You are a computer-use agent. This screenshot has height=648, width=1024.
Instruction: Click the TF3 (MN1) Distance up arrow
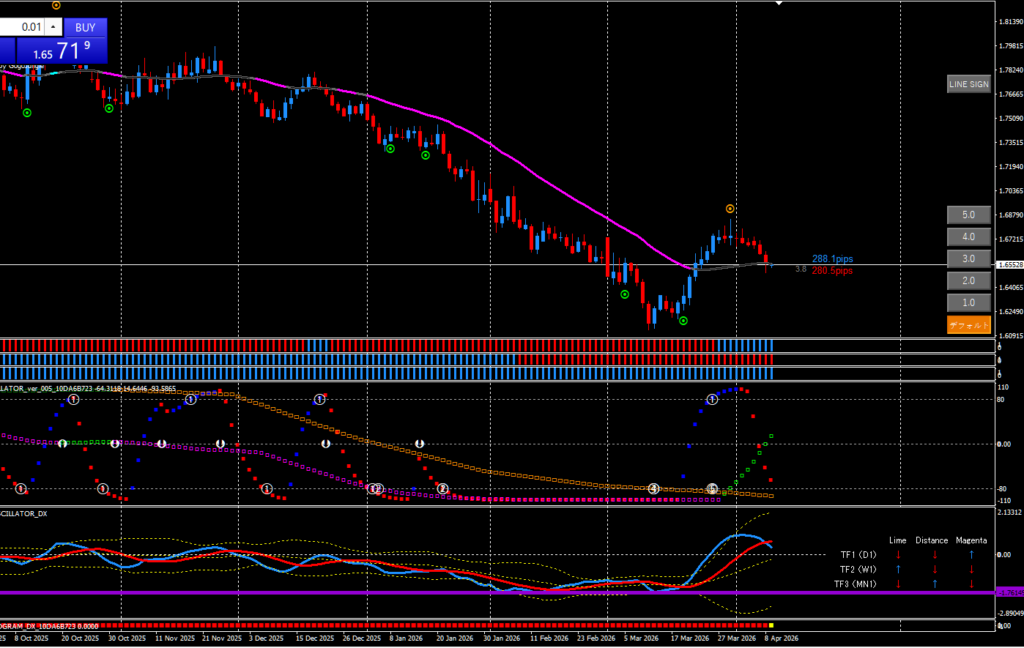[x=935, y=583]
